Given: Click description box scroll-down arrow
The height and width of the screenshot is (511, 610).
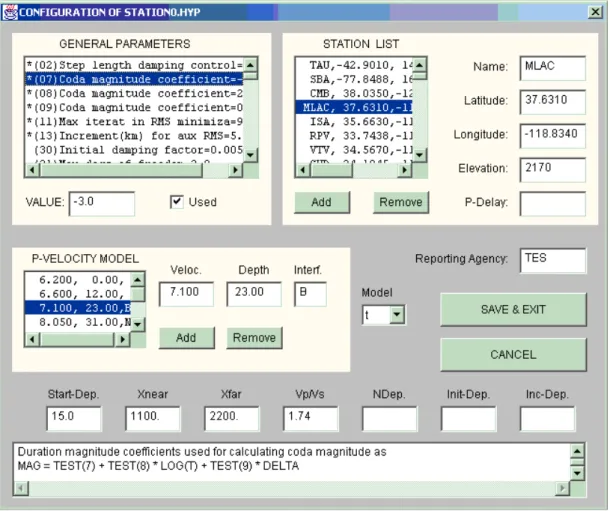Looking at the screenshot, I should (x=577, y=473).
